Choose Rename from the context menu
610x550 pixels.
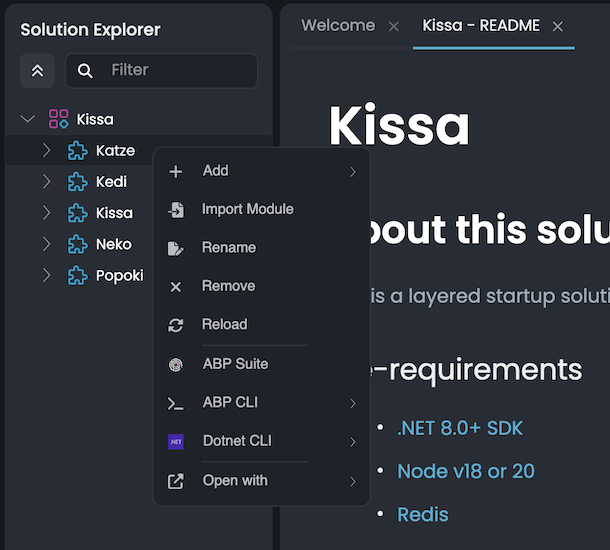pos(228,248)
